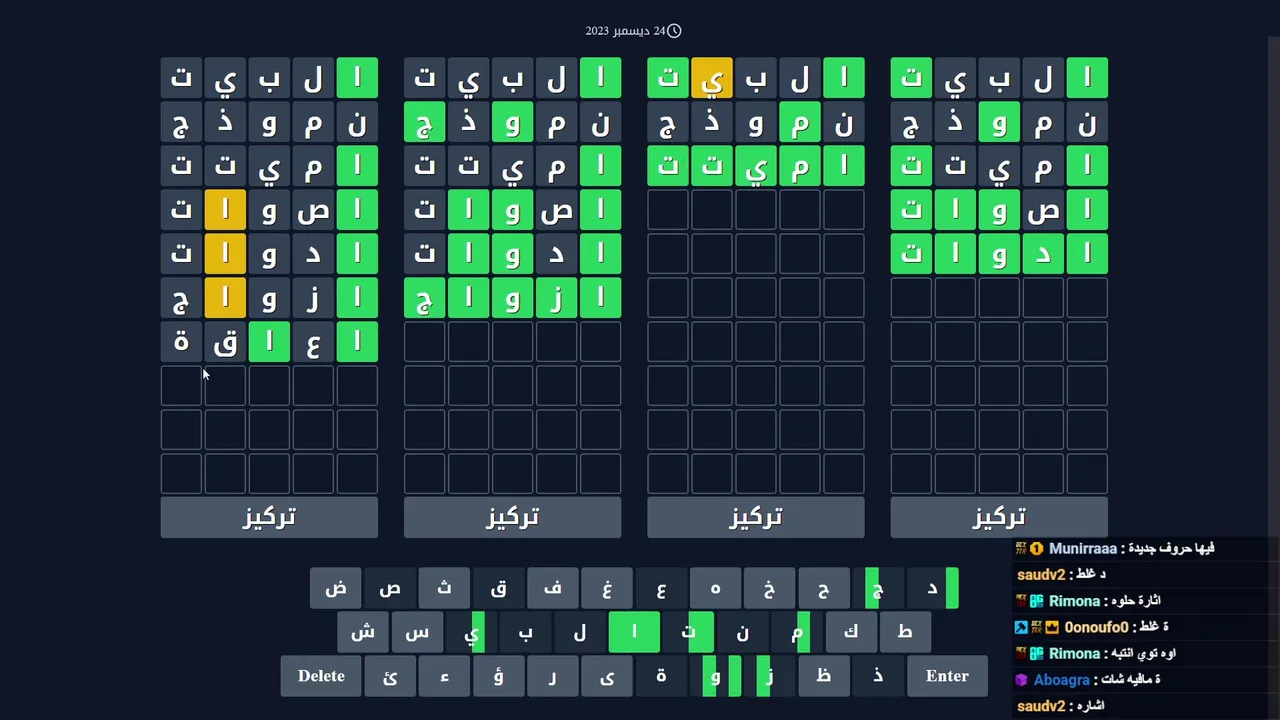
Task: Tap the ة key on the keyboard
Action: [x=661, y=676]
